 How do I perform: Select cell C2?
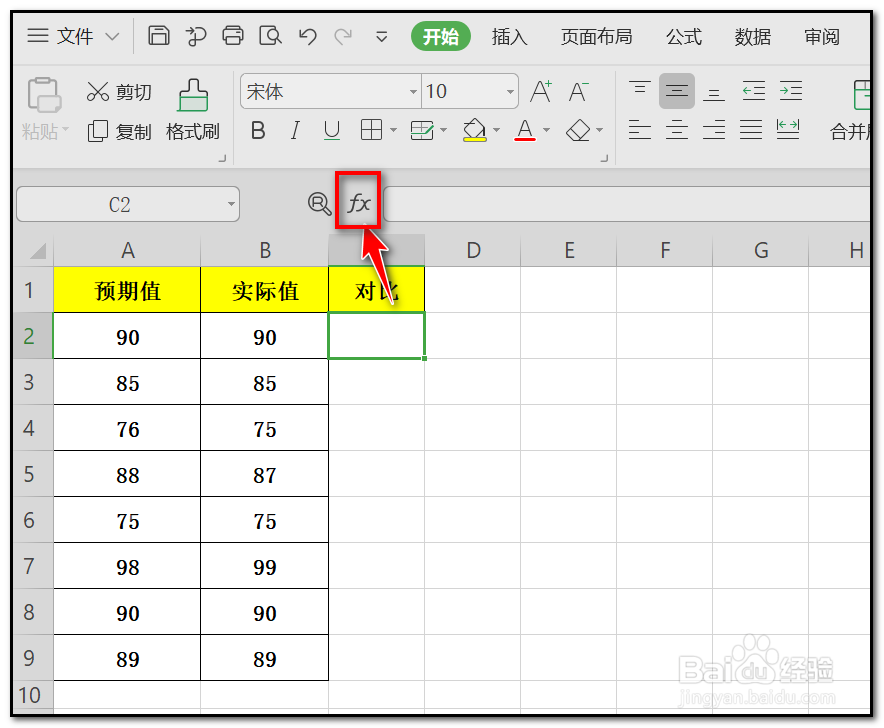click(x=377, y=336)
